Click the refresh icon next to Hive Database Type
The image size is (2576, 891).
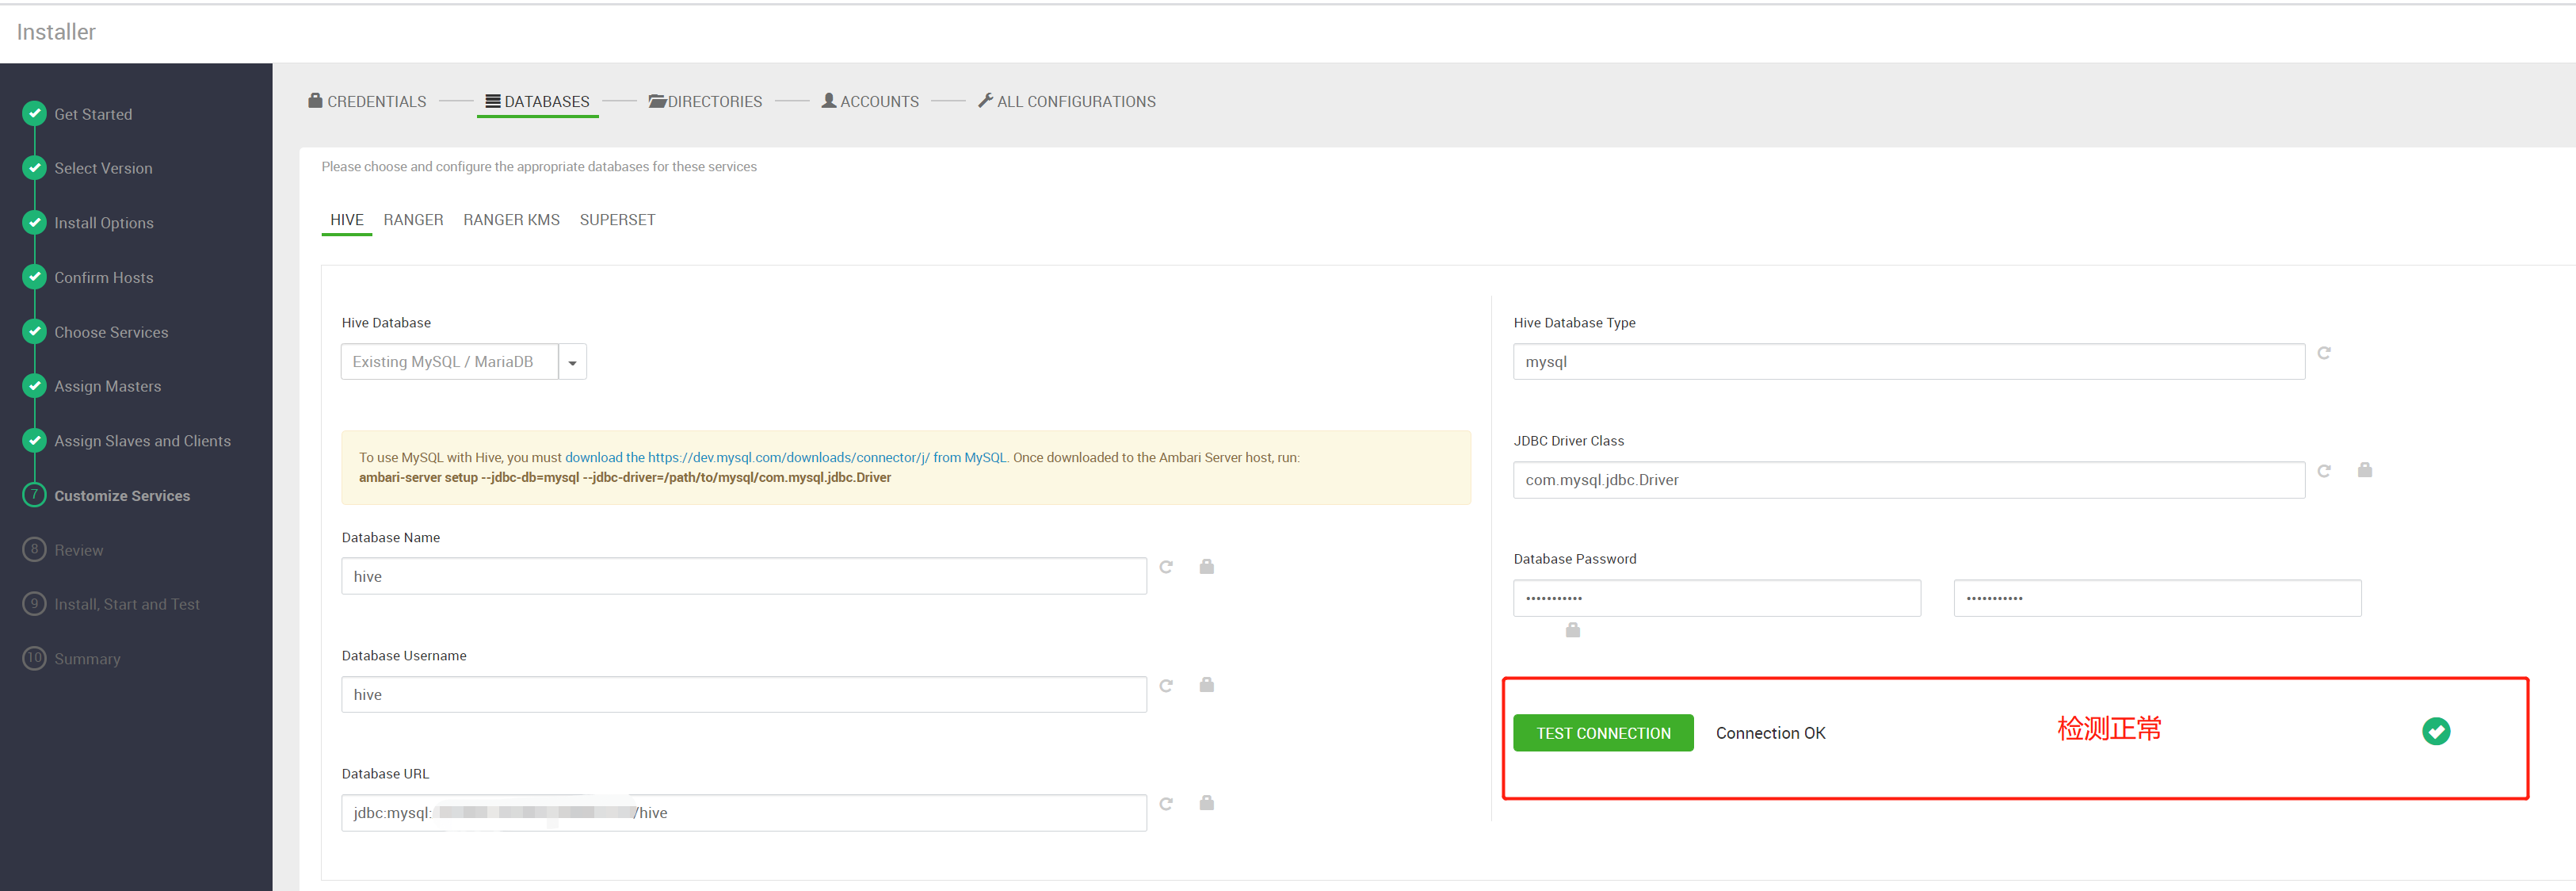tap(2324, 353)
